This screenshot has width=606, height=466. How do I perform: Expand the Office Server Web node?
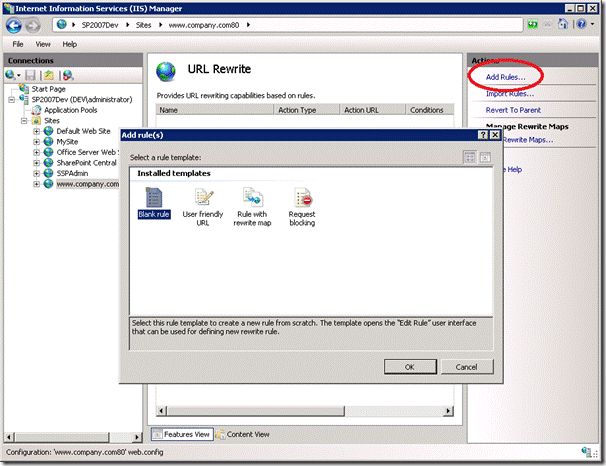[36, 152]
